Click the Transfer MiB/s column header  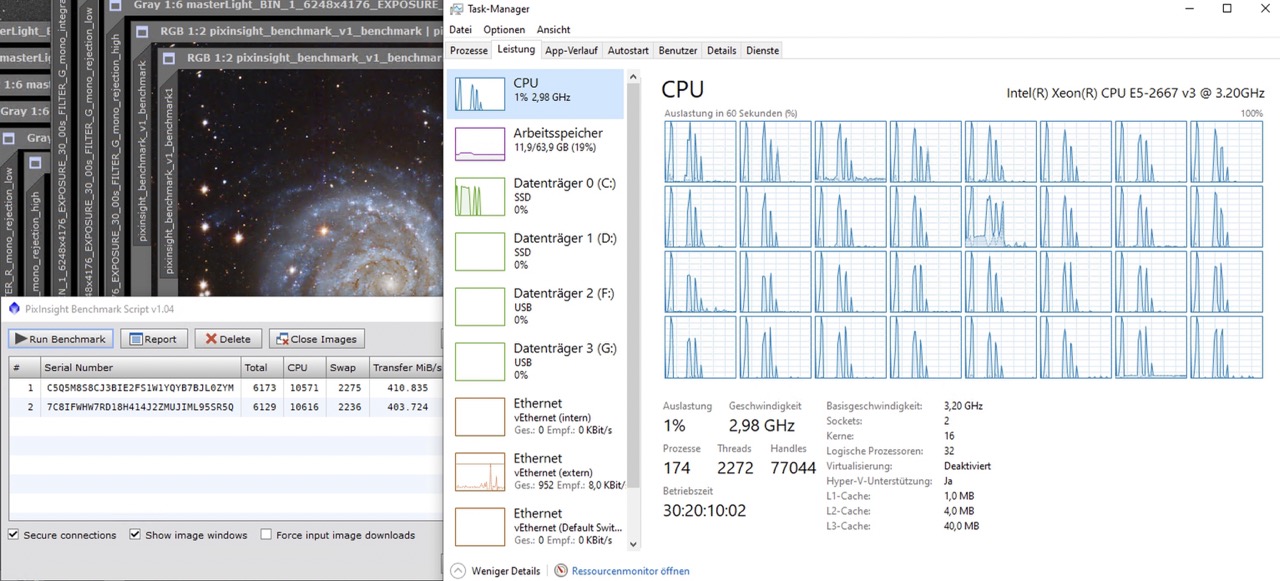[x=405, y=367]
